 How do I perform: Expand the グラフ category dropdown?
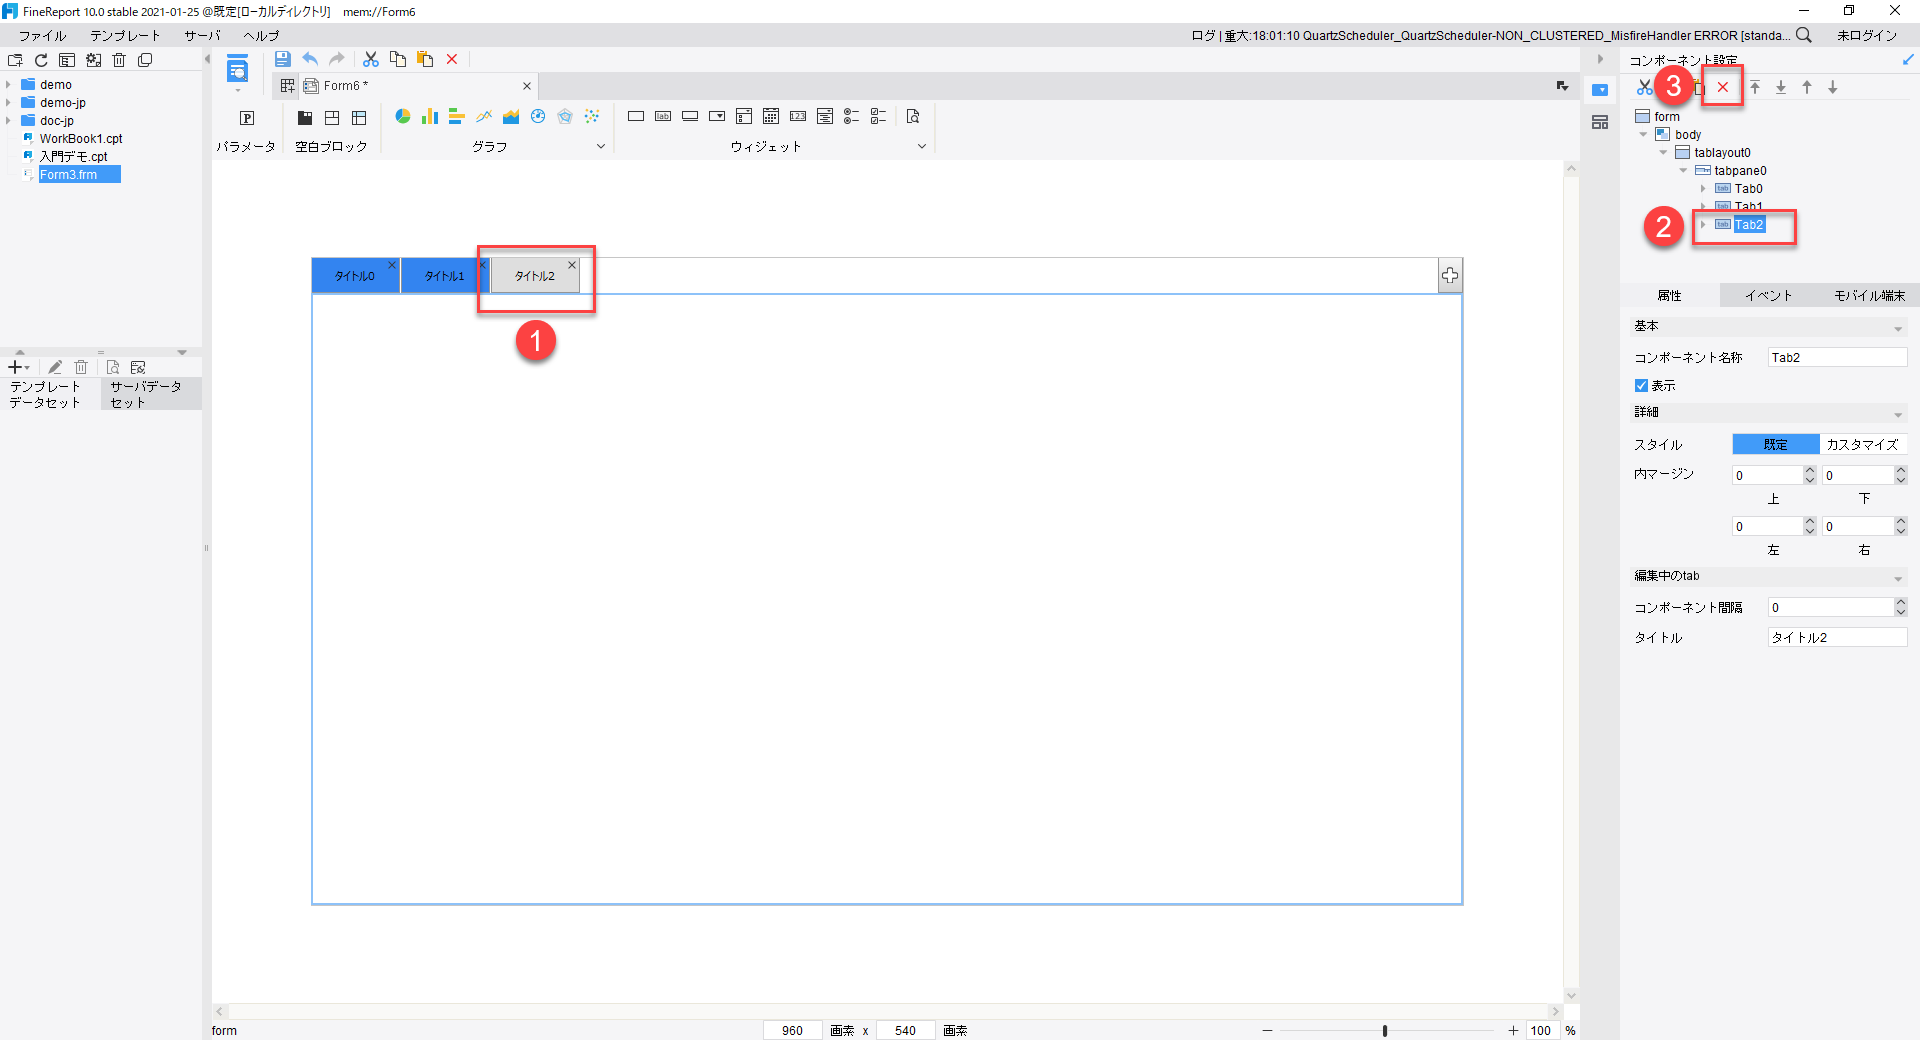point(601,146)
